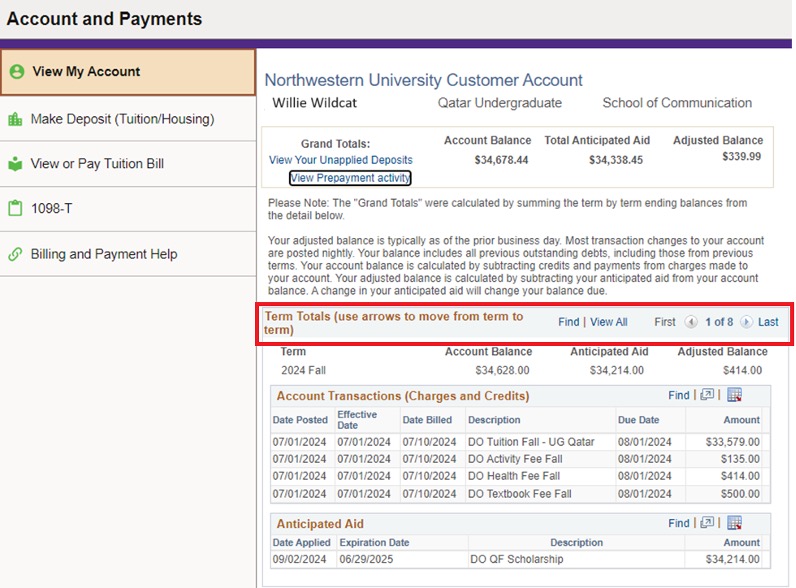
Task: Click the 09/02/2024 Date Applied cell
Action: point(300,559)
